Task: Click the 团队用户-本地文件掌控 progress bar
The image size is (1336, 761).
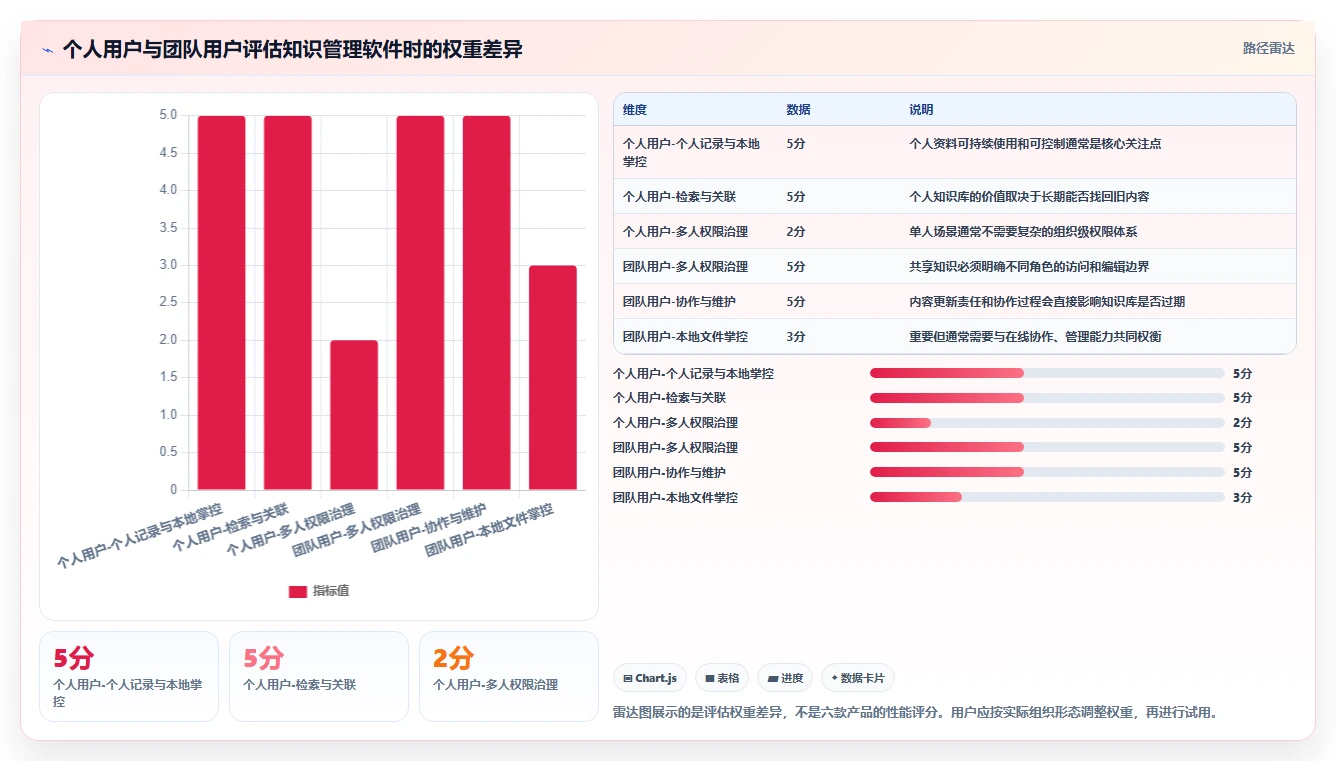Action: [x=1047, y=497]
